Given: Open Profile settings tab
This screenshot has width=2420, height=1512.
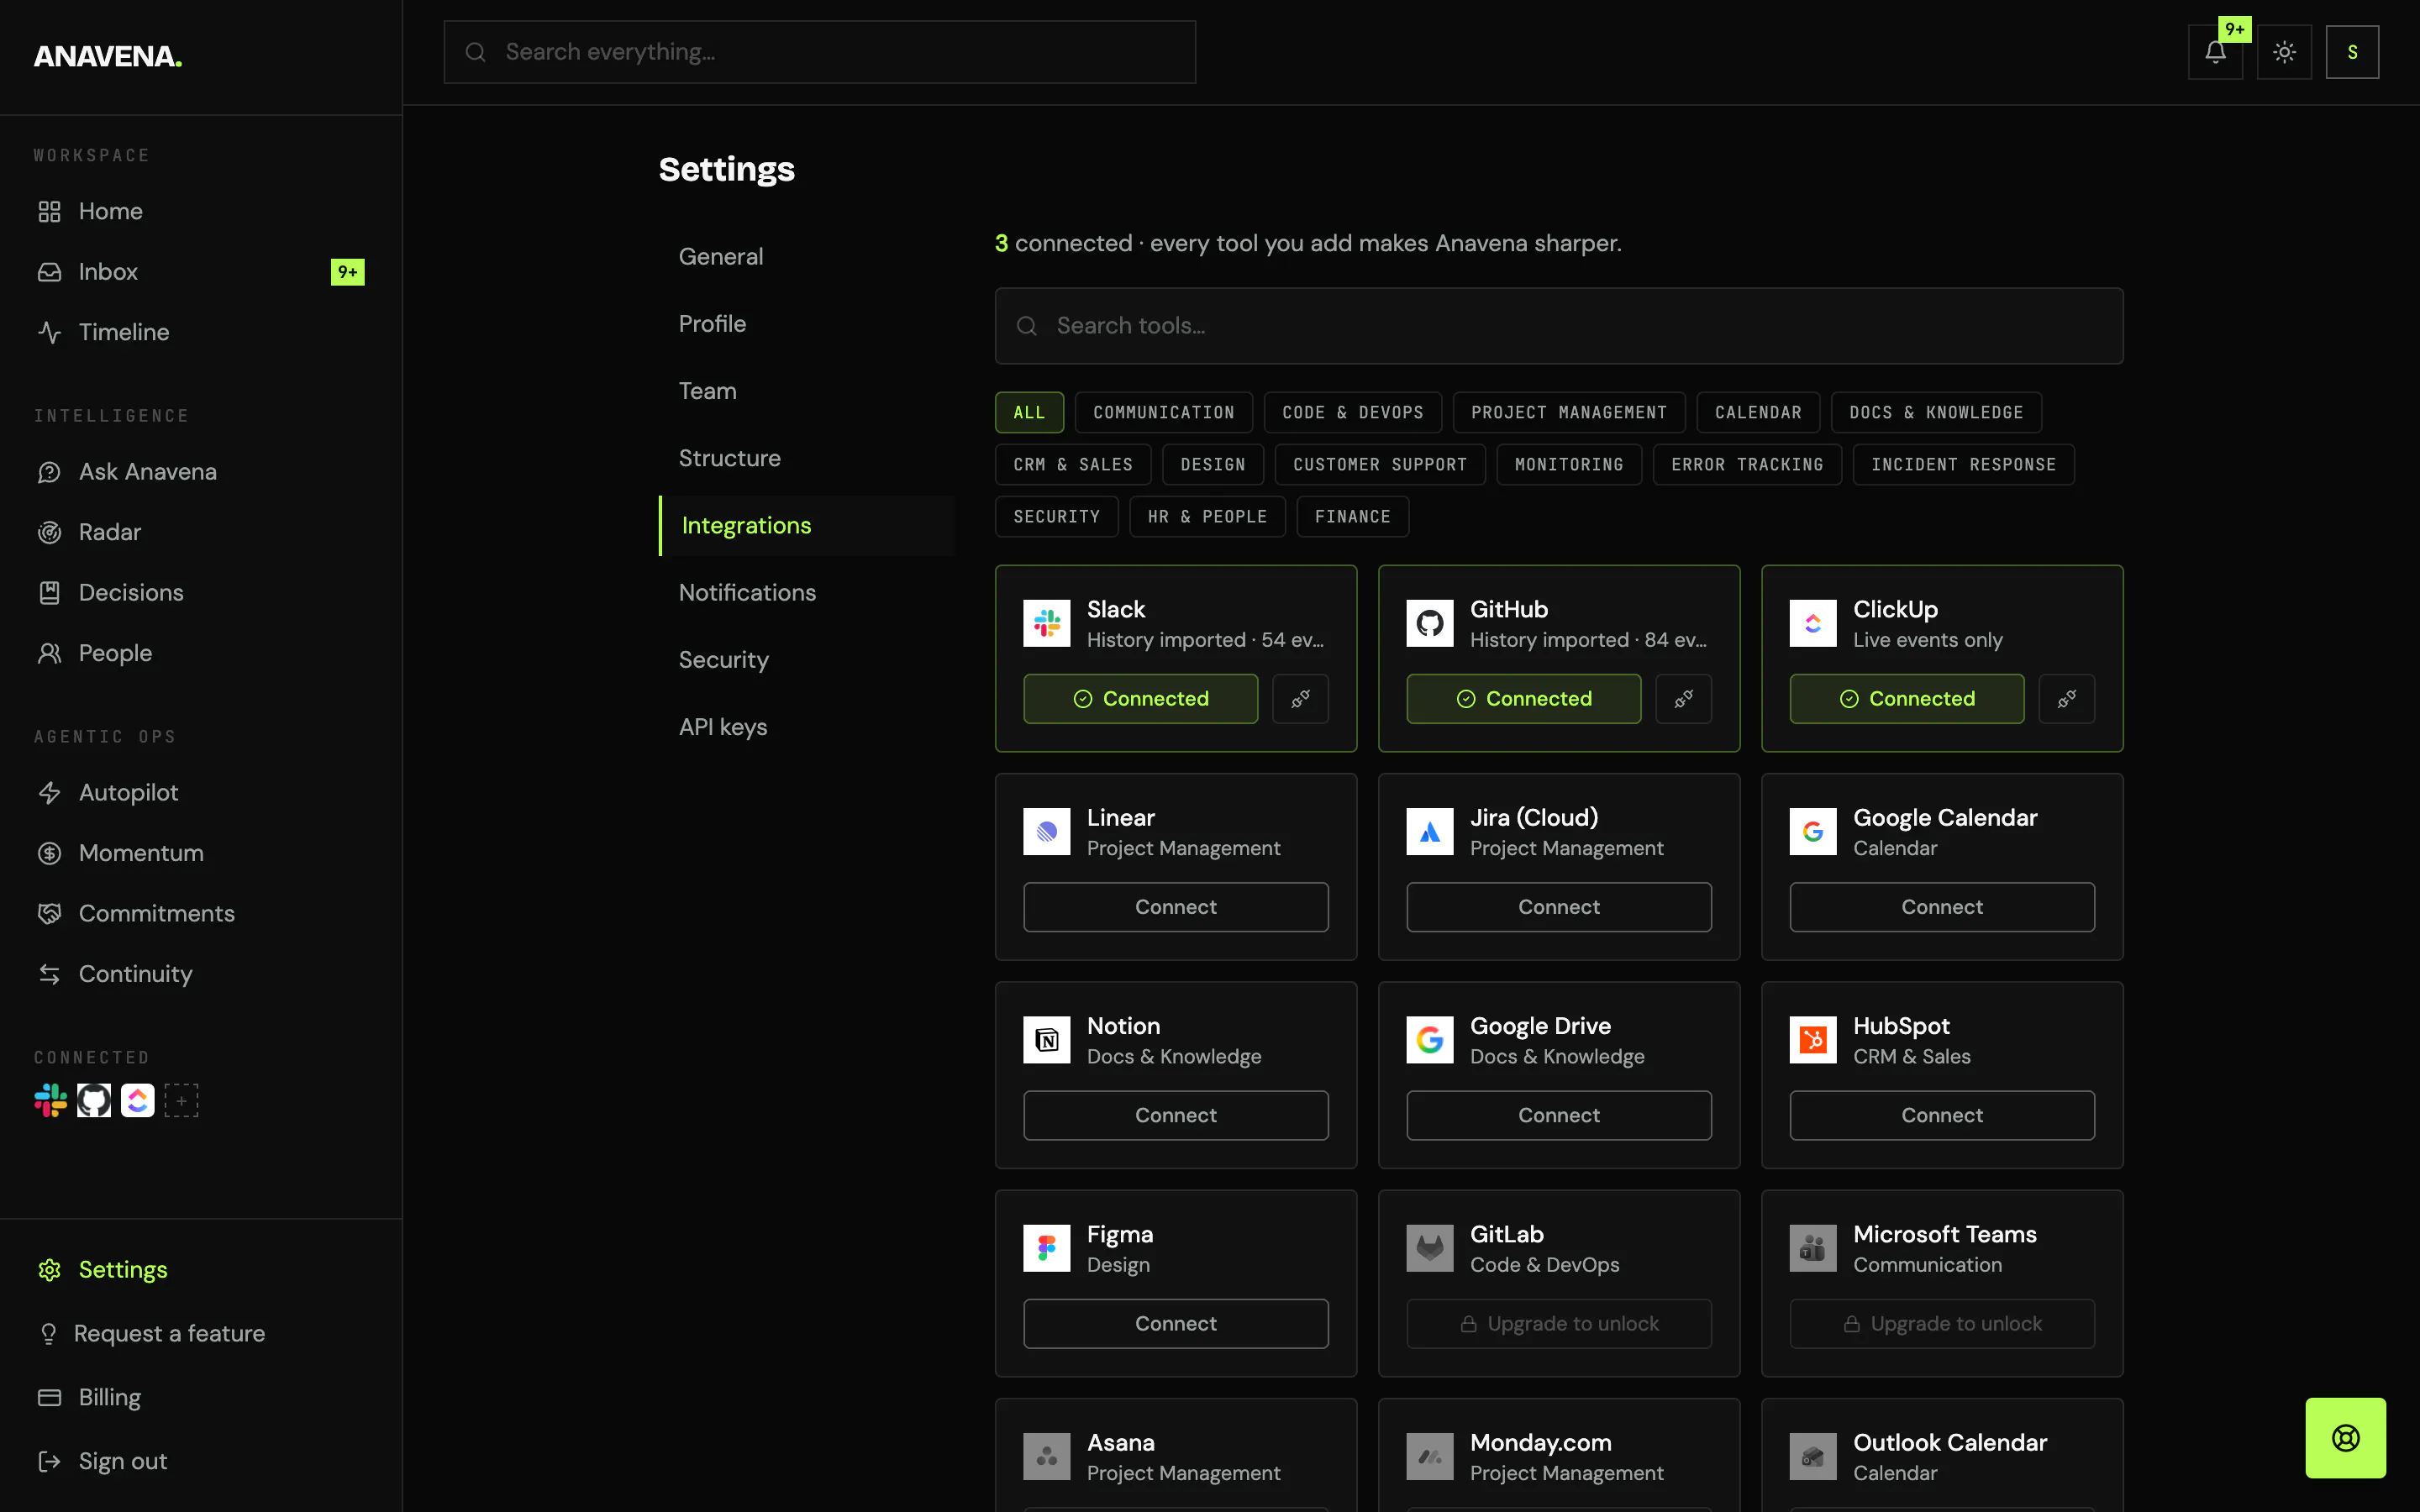Looking at the screenshot, I should (x=806, y=323).
